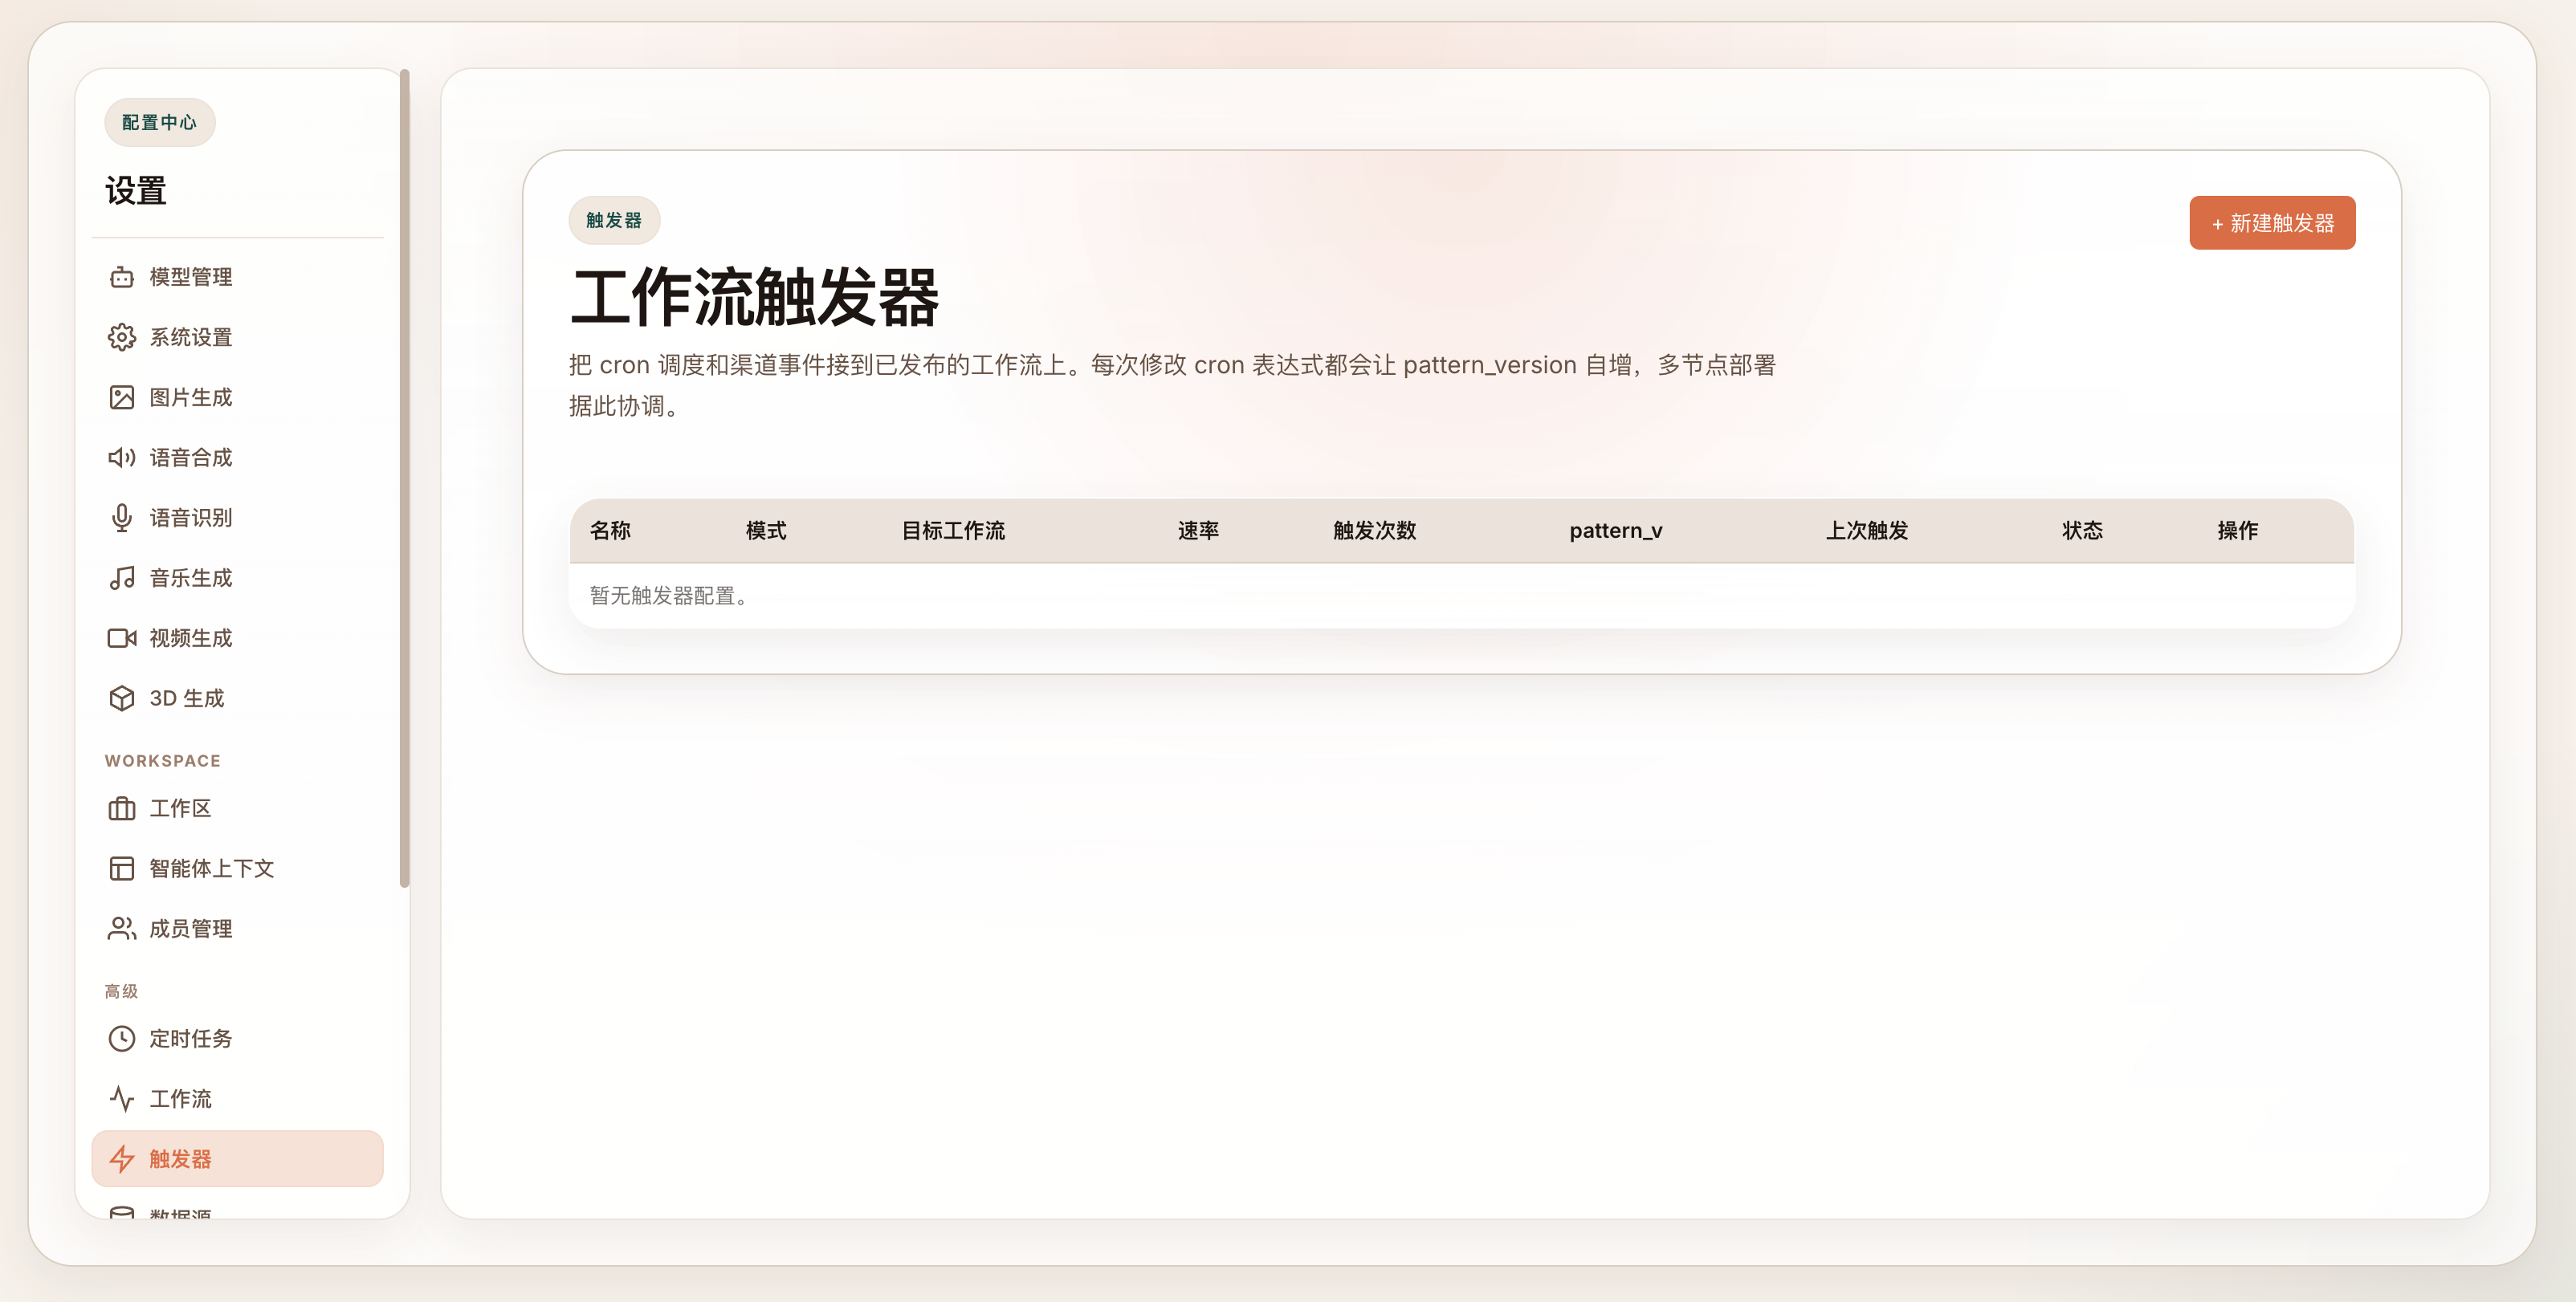2576x1302 pixels.
Task: Click the 成员管理 users icon
Action: (x=121, y=928)
